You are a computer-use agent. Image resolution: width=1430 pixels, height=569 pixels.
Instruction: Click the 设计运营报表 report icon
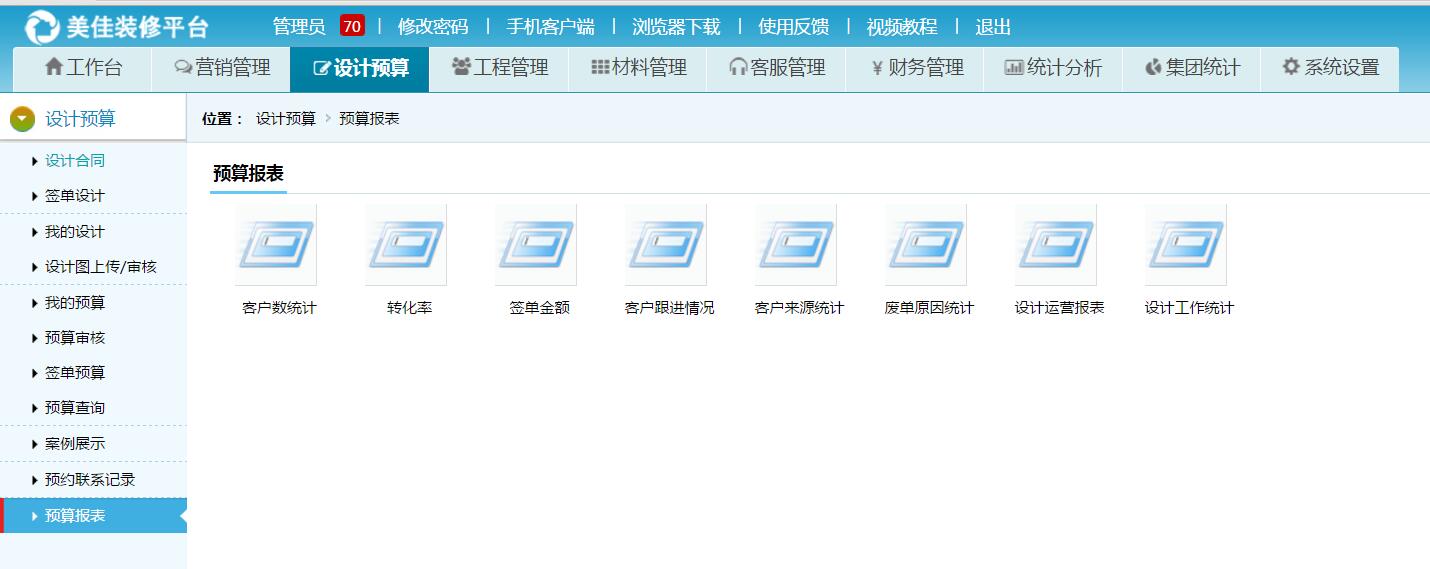pyautogui.click(x=1056, y=246)
